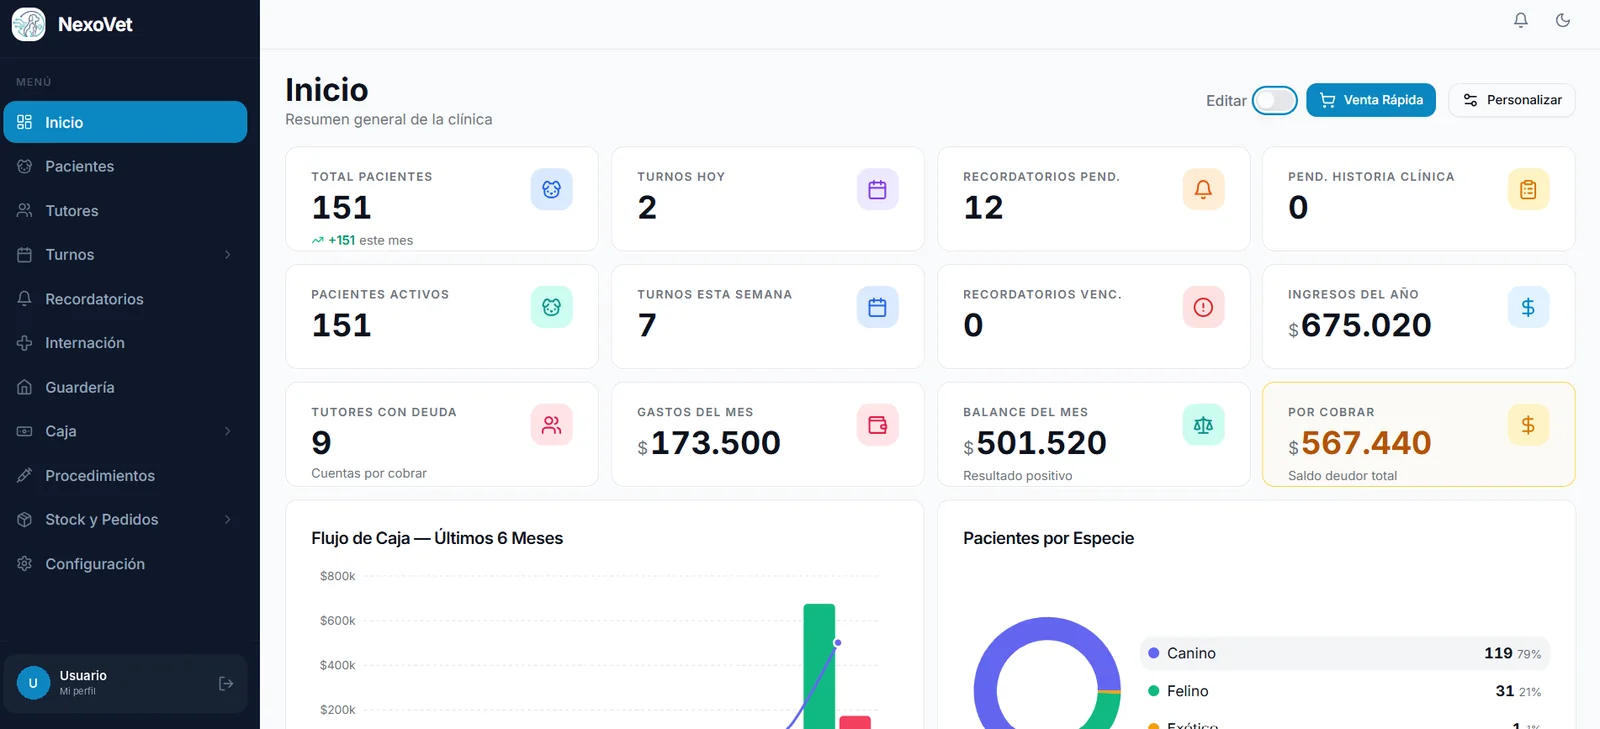Click the NexoVet logo icon
This screenshot has height=729, width=1600.
click(29, 24)
